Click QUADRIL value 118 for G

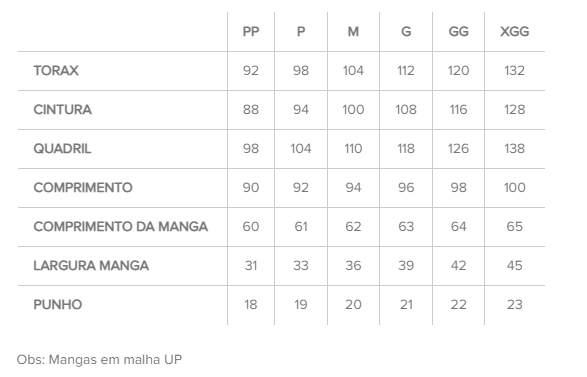(x=406, y=149)
